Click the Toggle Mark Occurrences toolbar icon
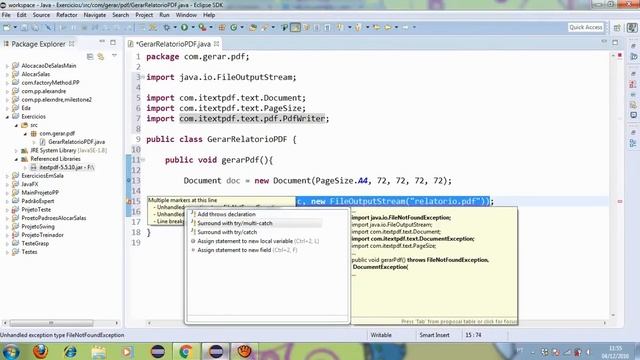 [x=296, y=27]
